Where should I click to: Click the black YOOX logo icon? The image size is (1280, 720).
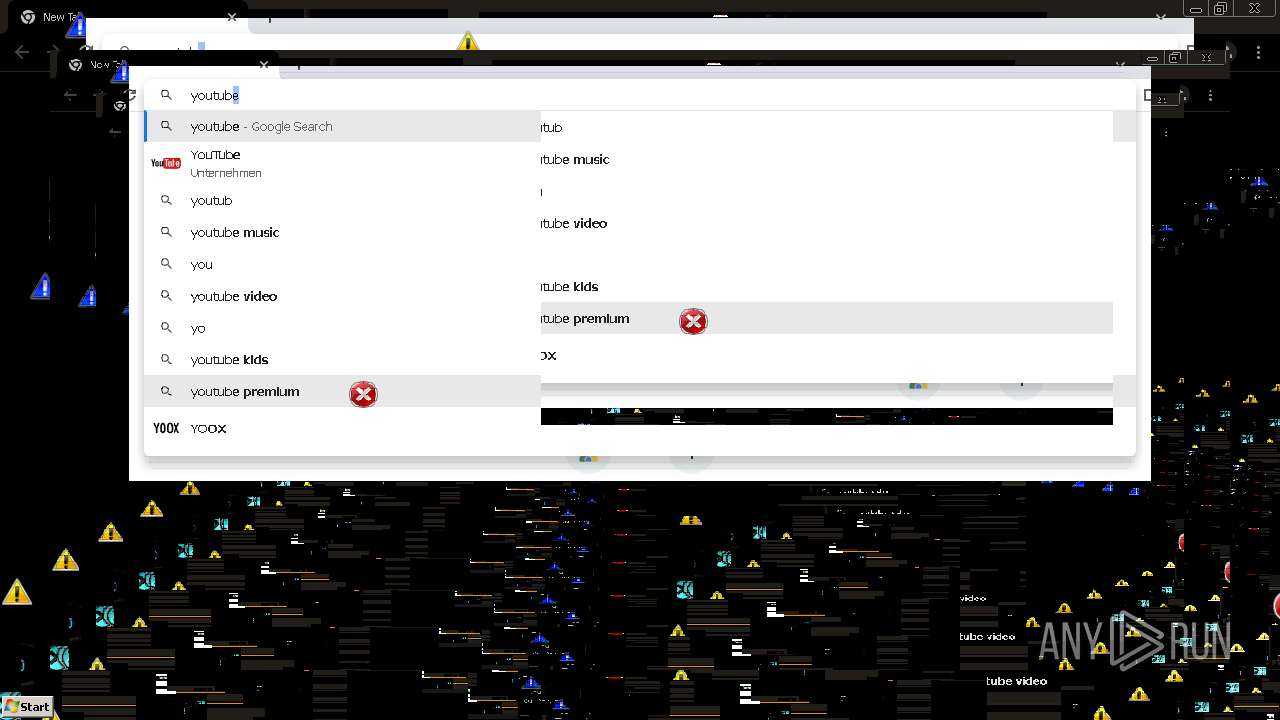[x=166, y=428]
